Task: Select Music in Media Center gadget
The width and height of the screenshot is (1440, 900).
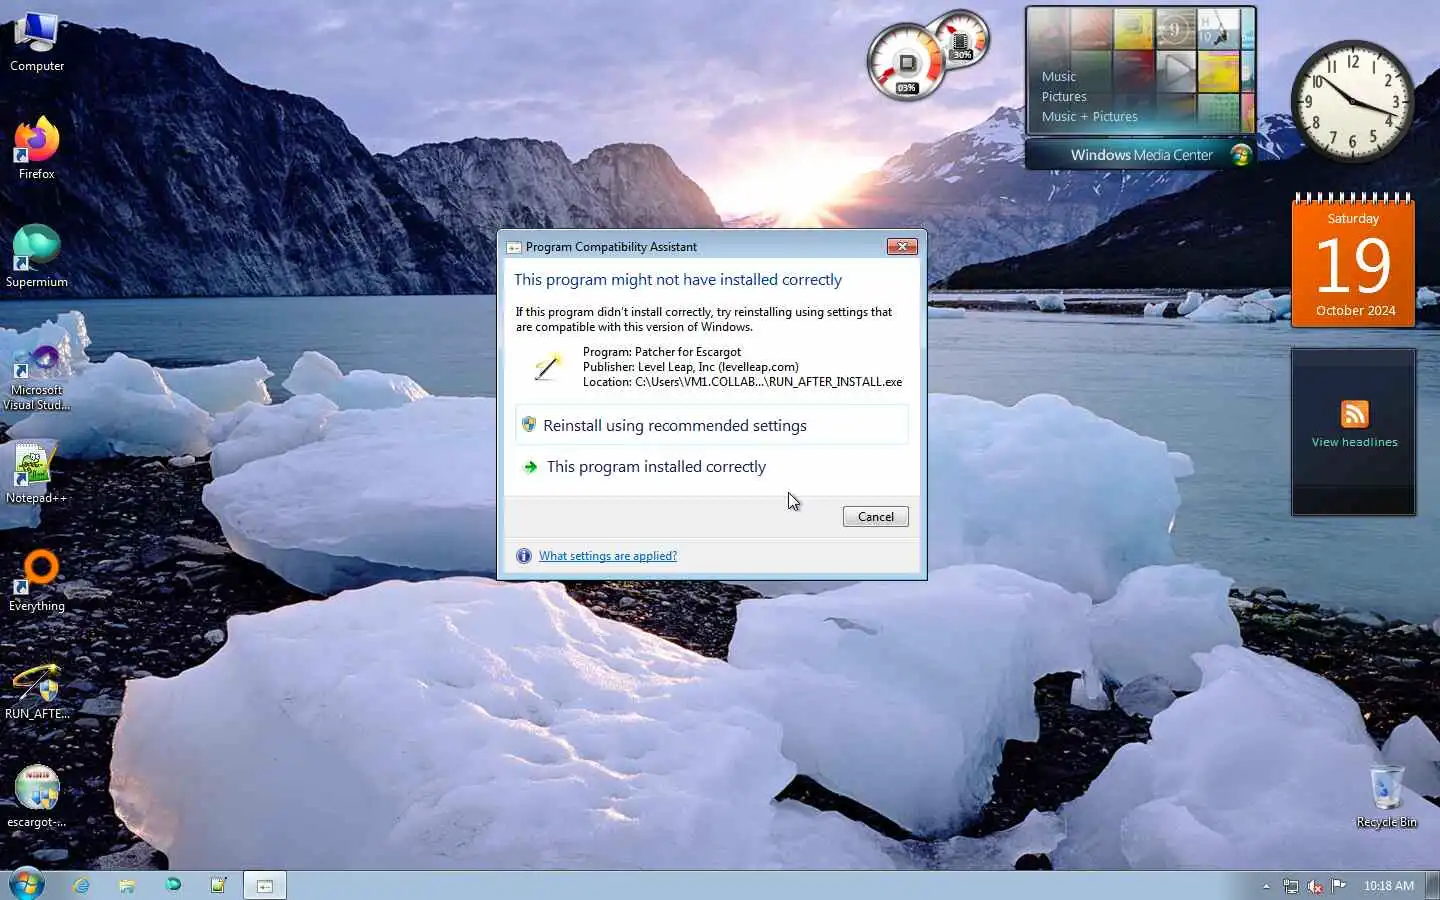Action: coord(1059,77)
